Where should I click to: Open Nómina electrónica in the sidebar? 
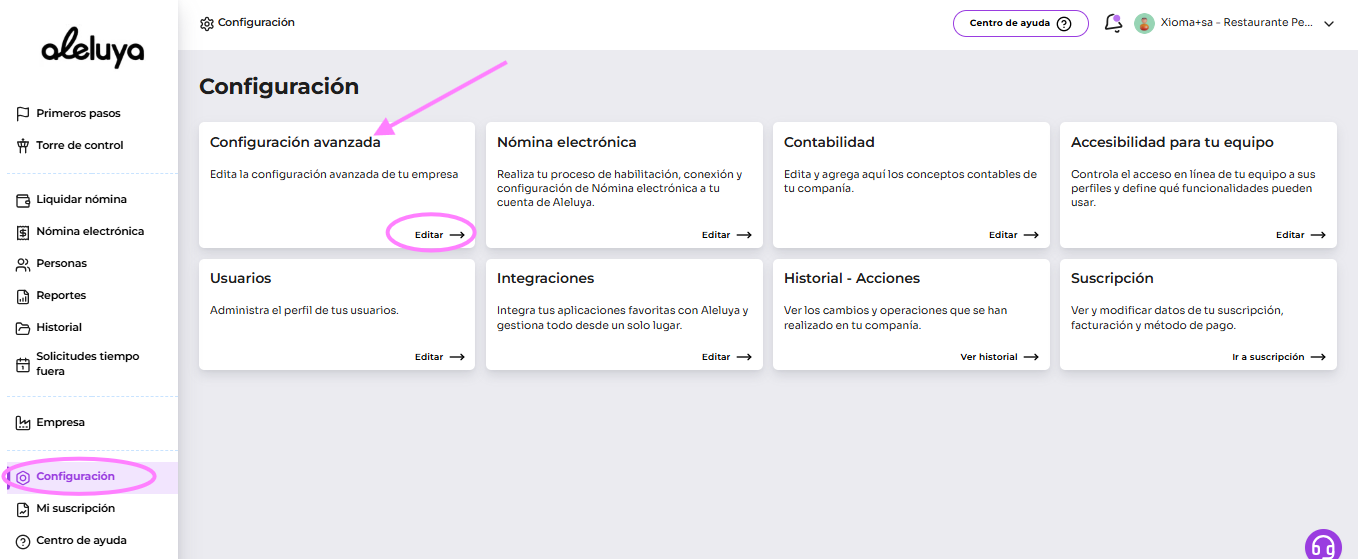(89, 232)
